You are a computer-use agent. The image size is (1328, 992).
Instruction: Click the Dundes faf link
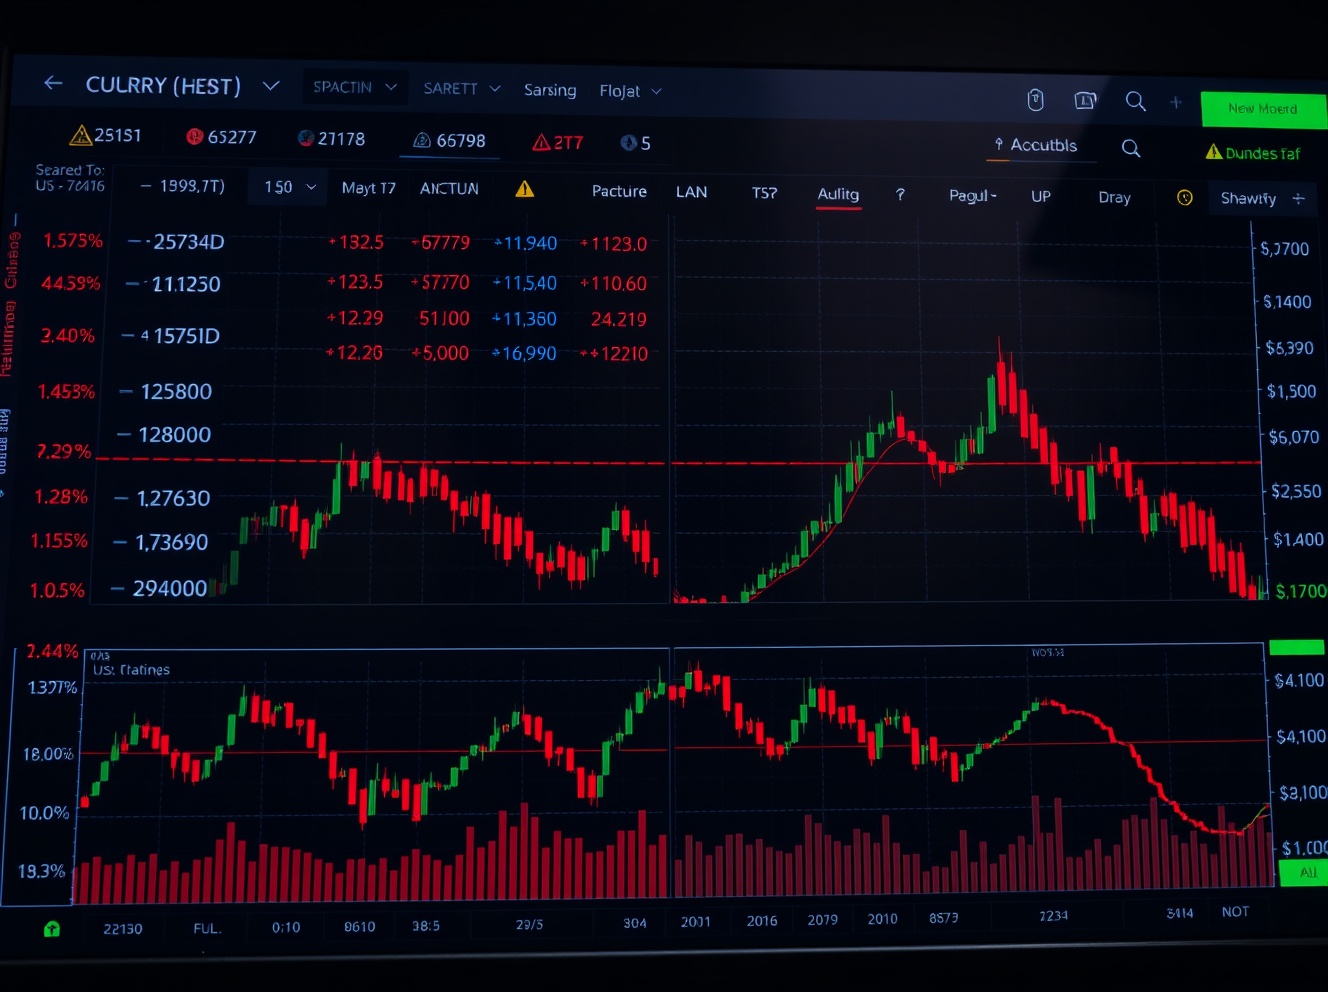1254,153
